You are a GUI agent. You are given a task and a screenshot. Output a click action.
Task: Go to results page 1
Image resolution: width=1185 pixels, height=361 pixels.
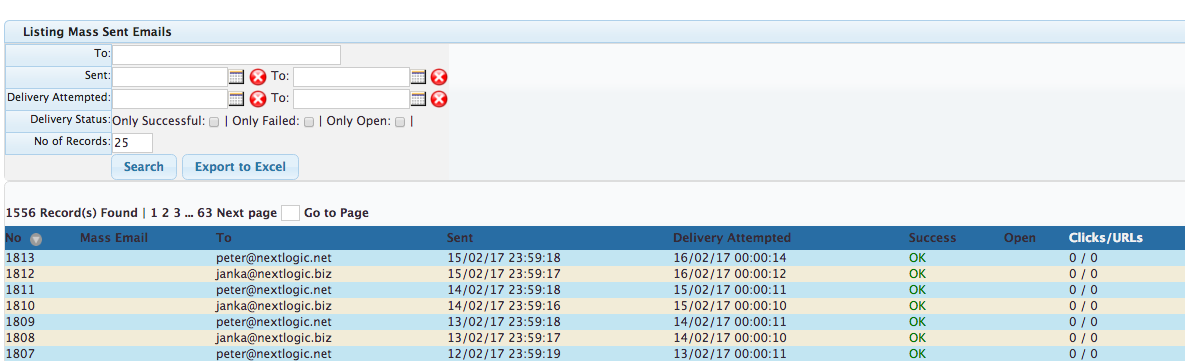point(153,213)
